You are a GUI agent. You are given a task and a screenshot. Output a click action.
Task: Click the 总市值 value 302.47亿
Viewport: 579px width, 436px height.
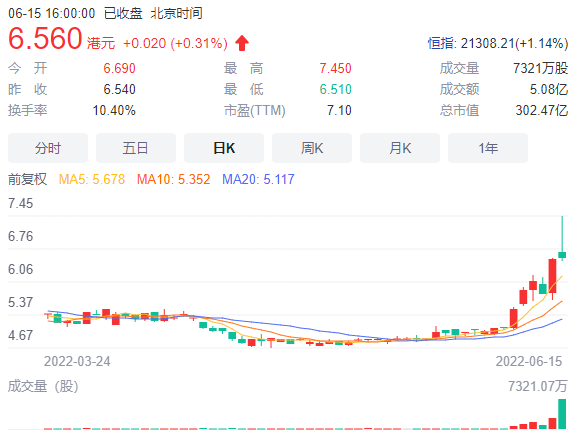click(x=542, y=110)
